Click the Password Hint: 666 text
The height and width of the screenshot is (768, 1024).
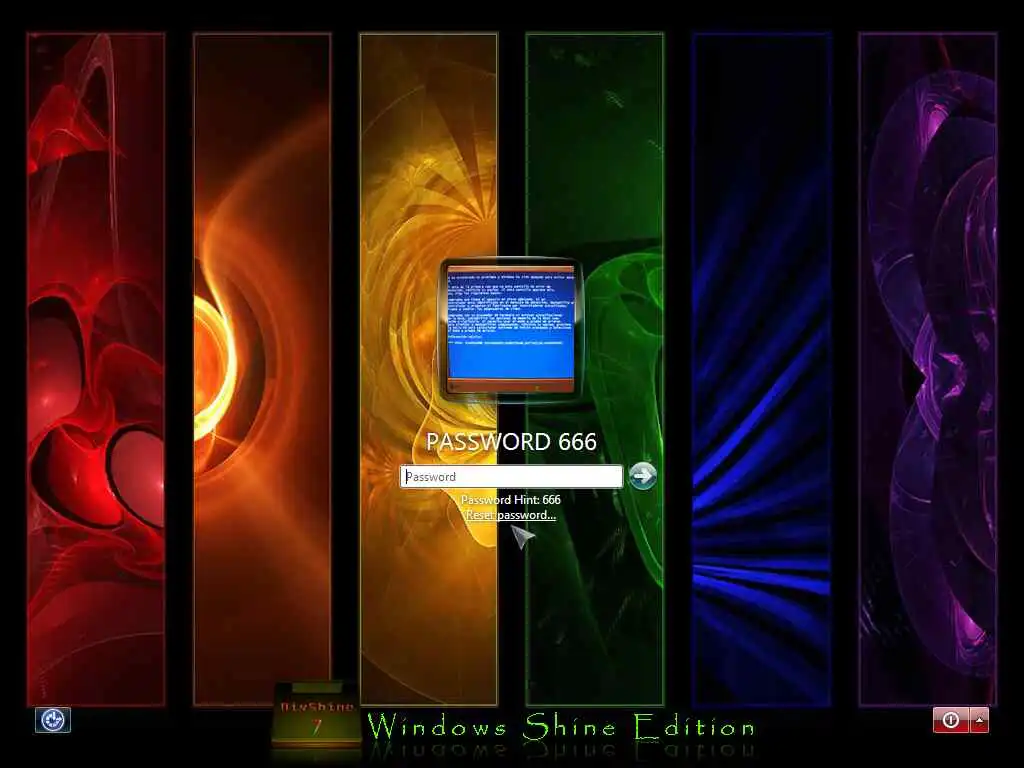click(511, 500)
